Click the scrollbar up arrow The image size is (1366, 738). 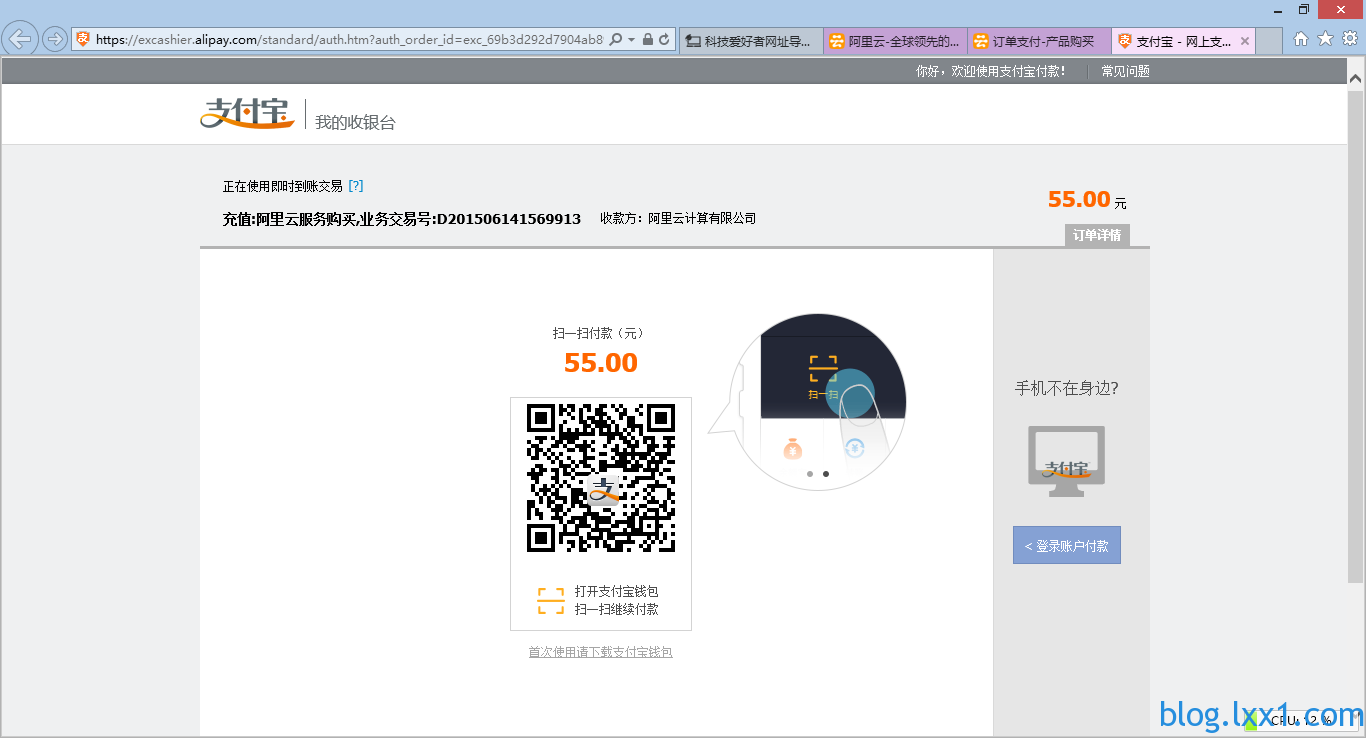click(x=1355, y=77)
